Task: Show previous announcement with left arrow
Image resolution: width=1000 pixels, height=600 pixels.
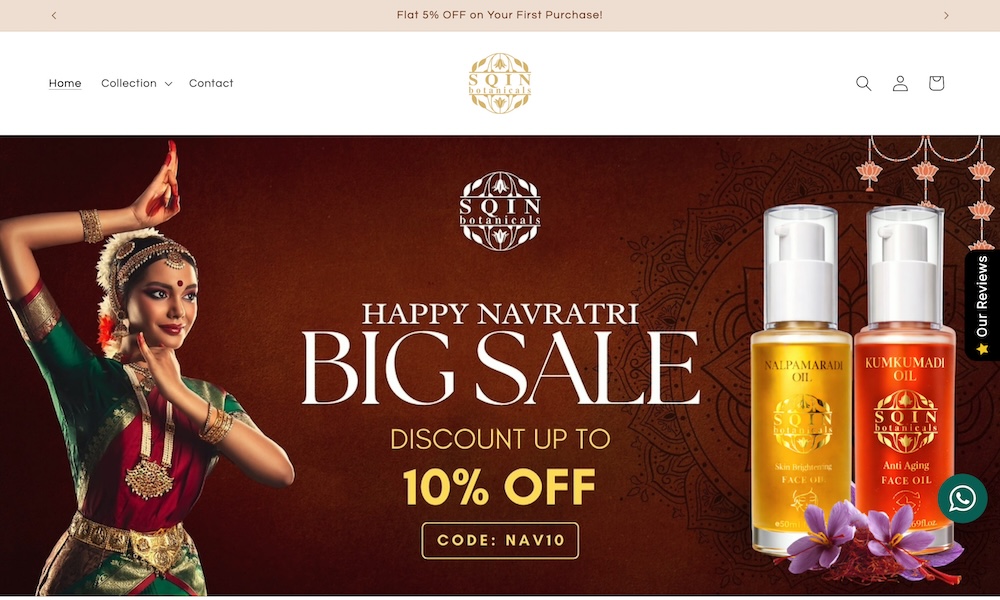Action: coord(54,15)
